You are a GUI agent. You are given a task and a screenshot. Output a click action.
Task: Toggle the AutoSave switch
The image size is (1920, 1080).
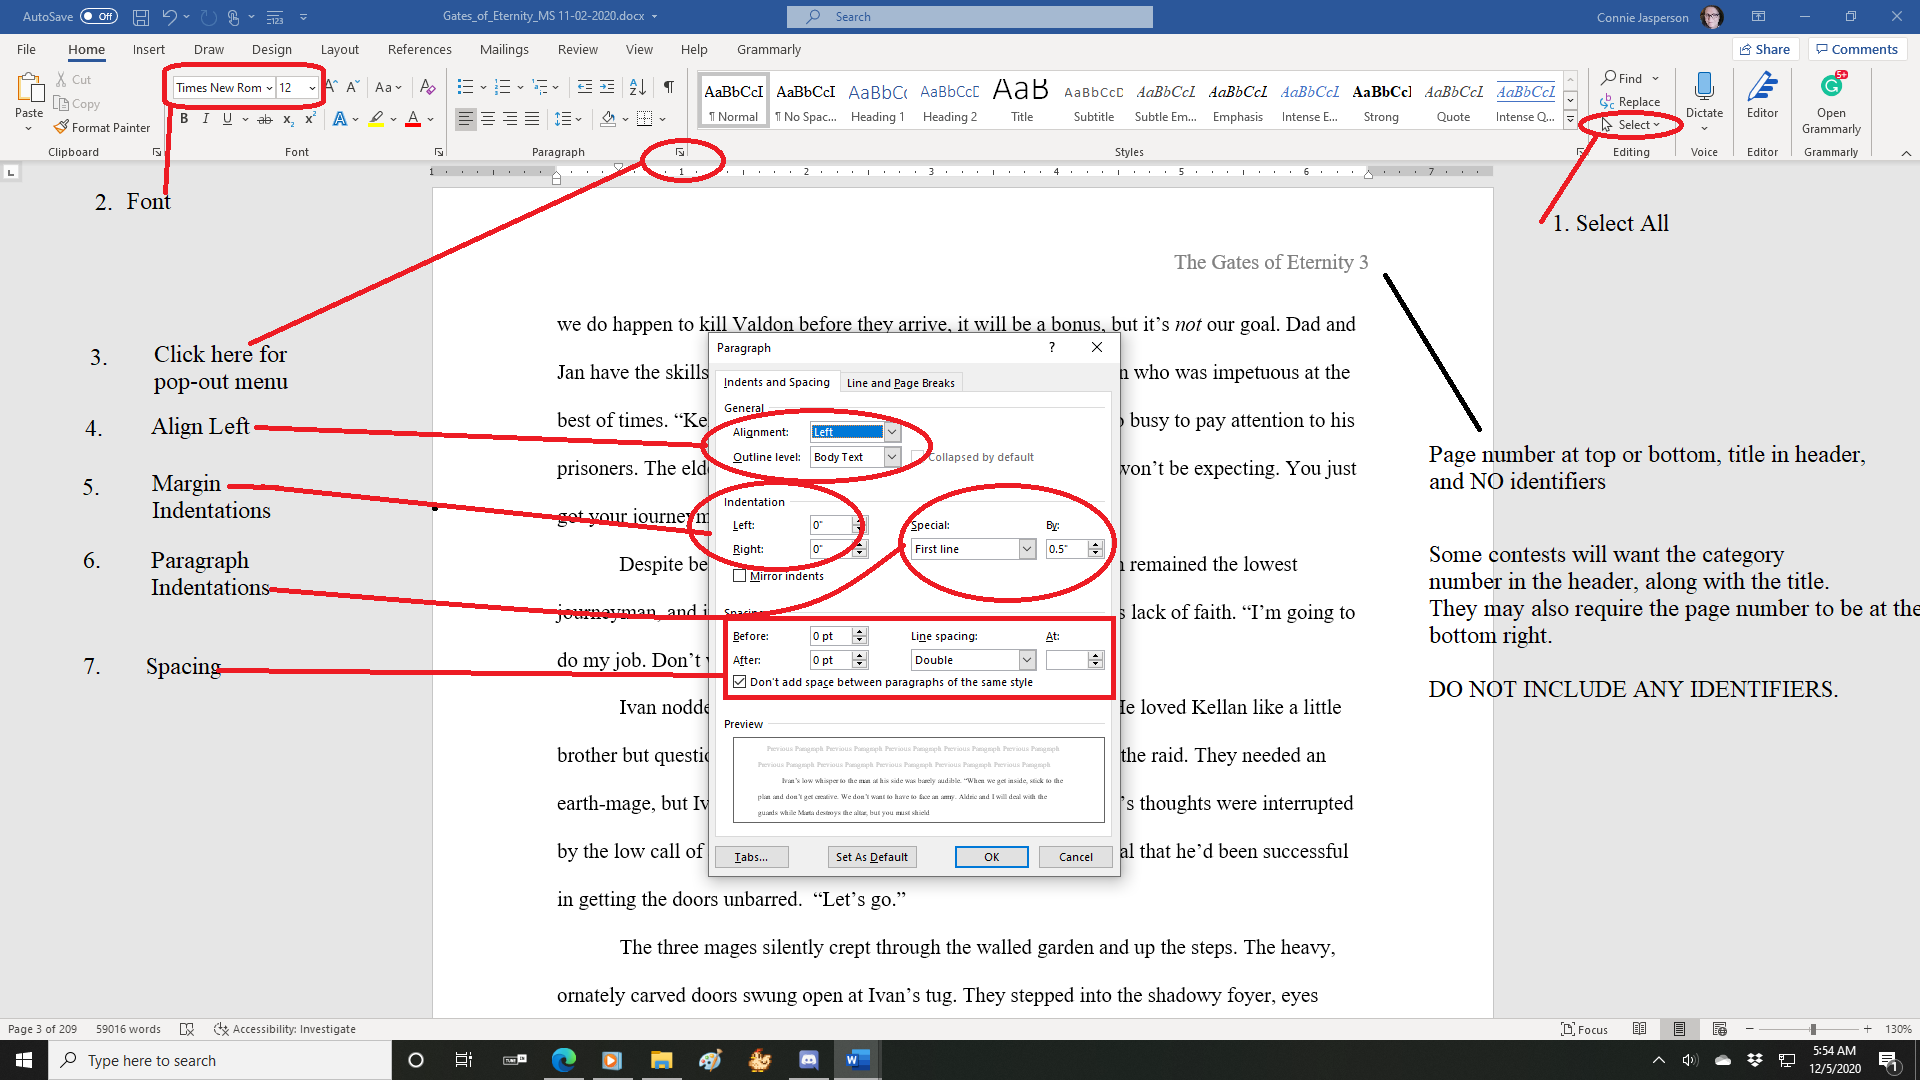click(98, 16)
